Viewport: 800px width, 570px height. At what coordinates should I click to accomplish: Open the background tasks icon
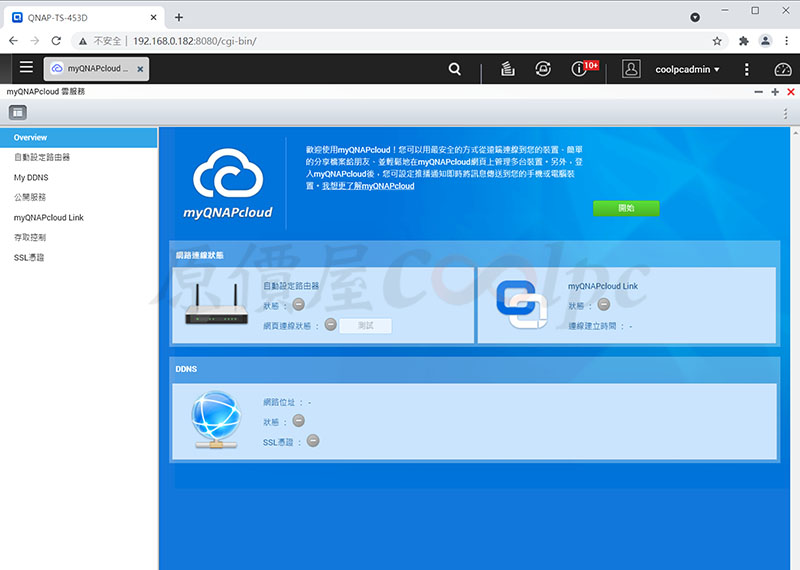(x=507, y=68)
